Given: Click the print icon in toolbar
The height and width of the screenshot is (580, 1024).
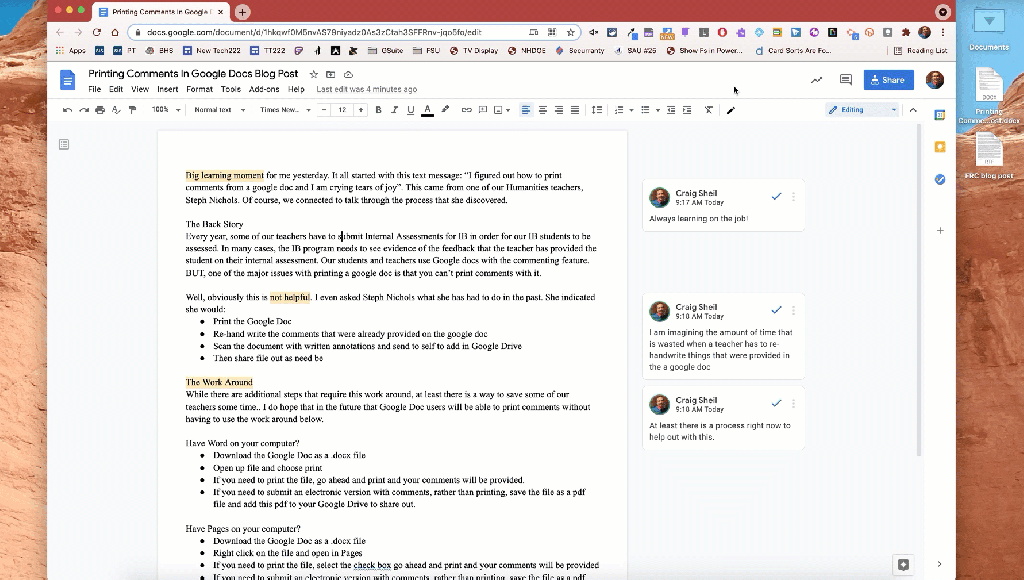Looking at the screenshot, I should (100, 110).
